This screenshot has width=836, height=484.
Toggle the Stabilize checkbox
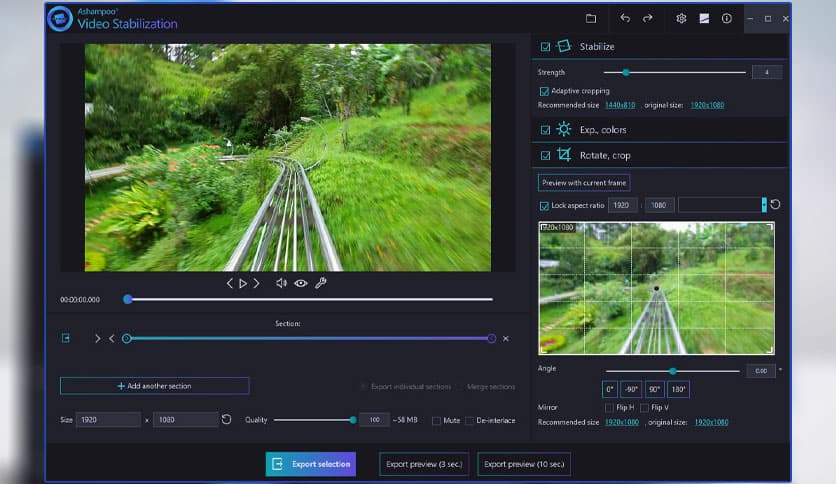tap(545, 47)
